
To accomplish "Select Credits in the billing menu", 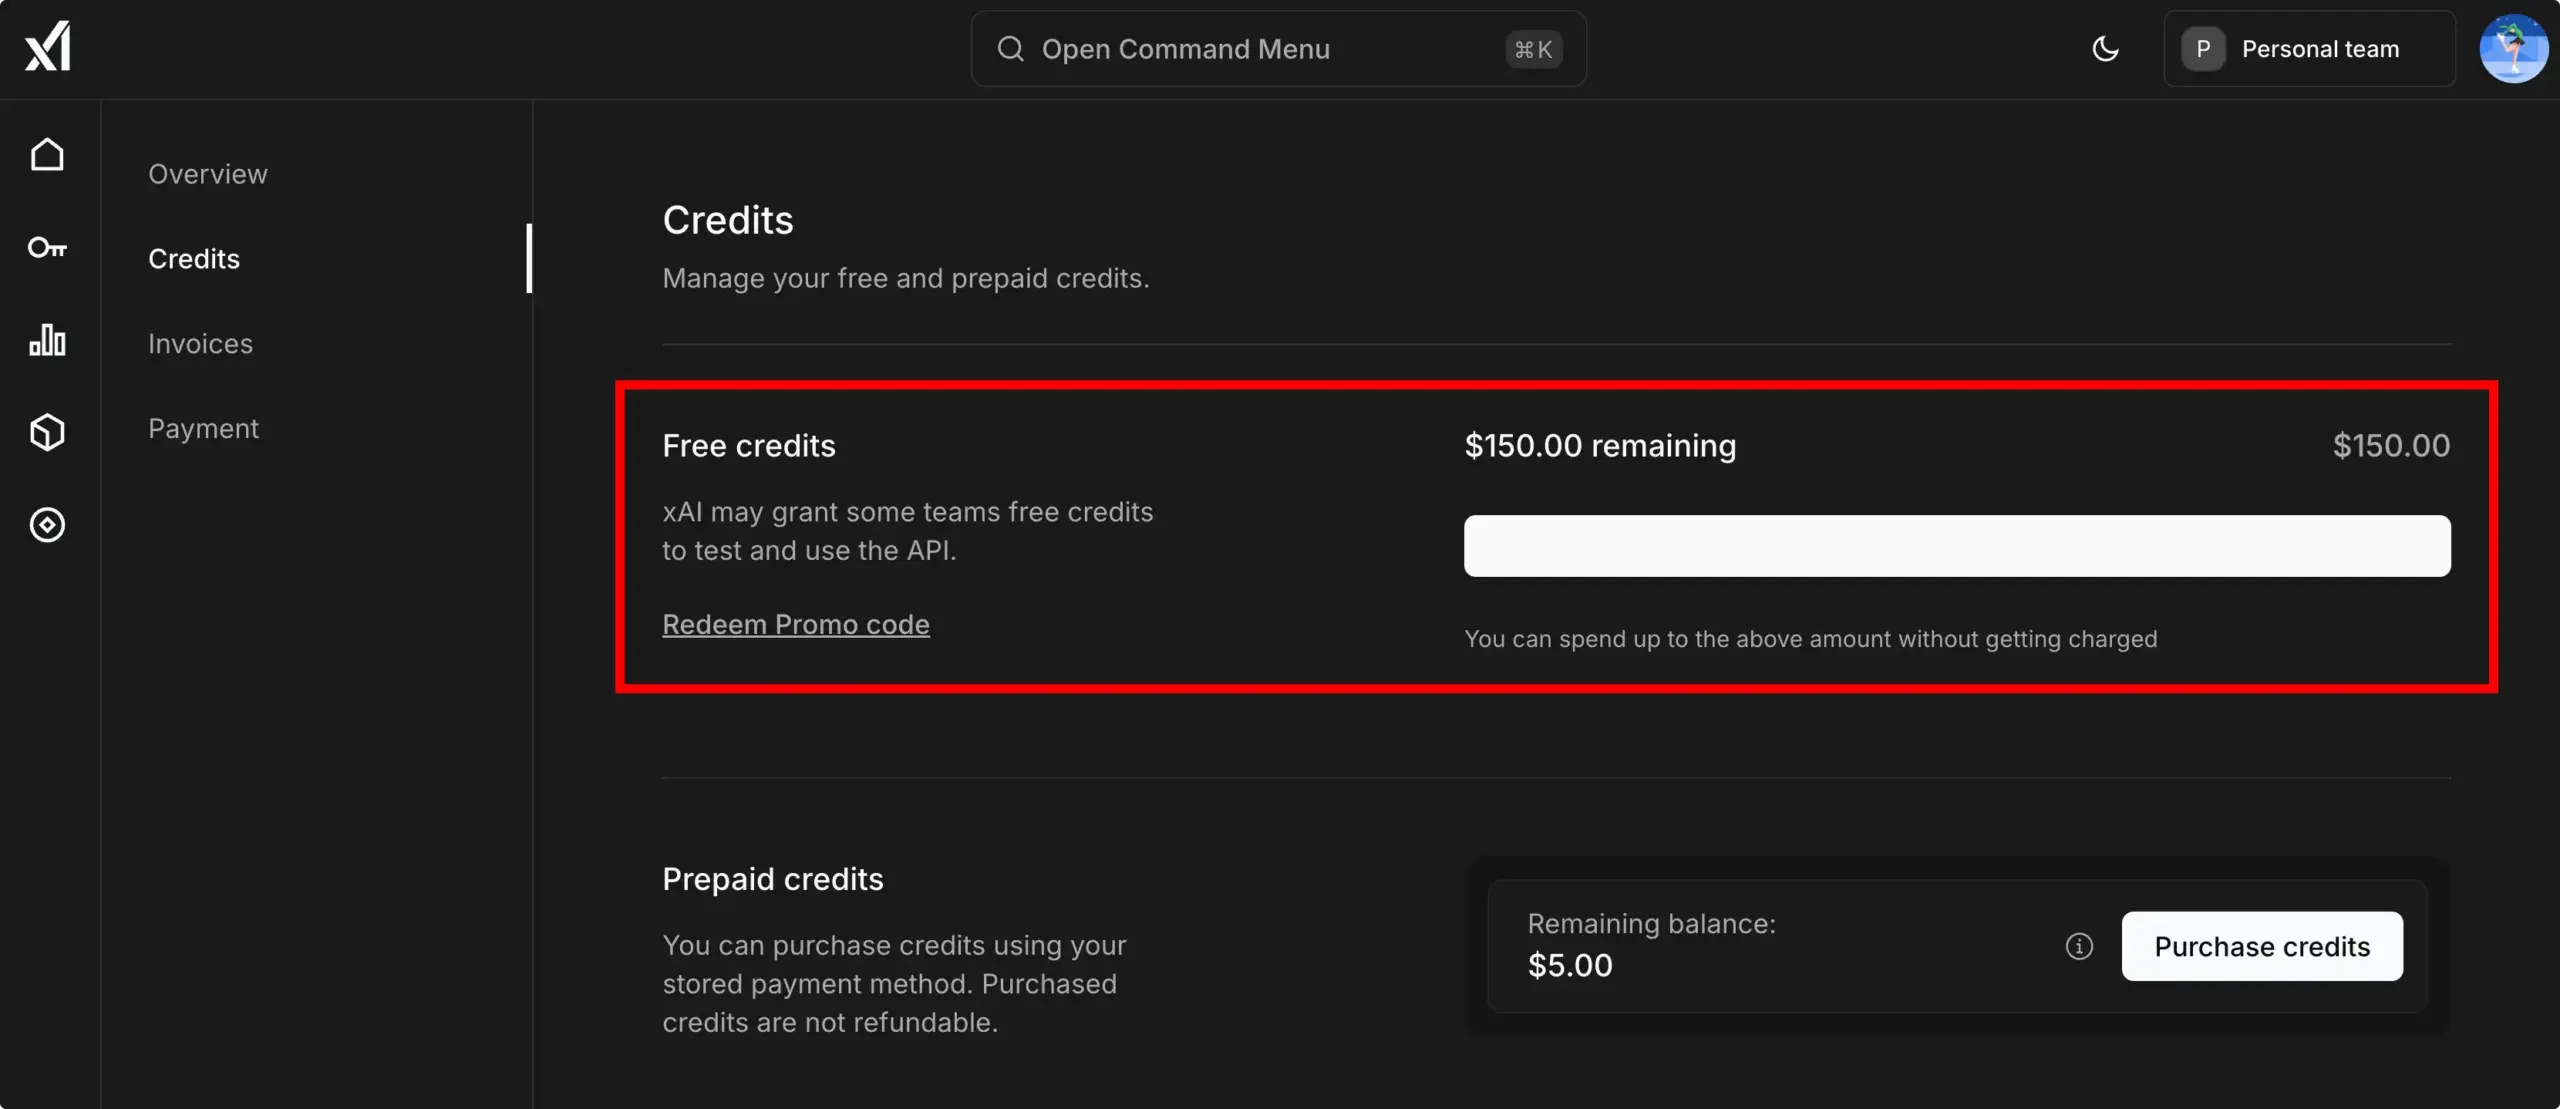I will point(194,259).
